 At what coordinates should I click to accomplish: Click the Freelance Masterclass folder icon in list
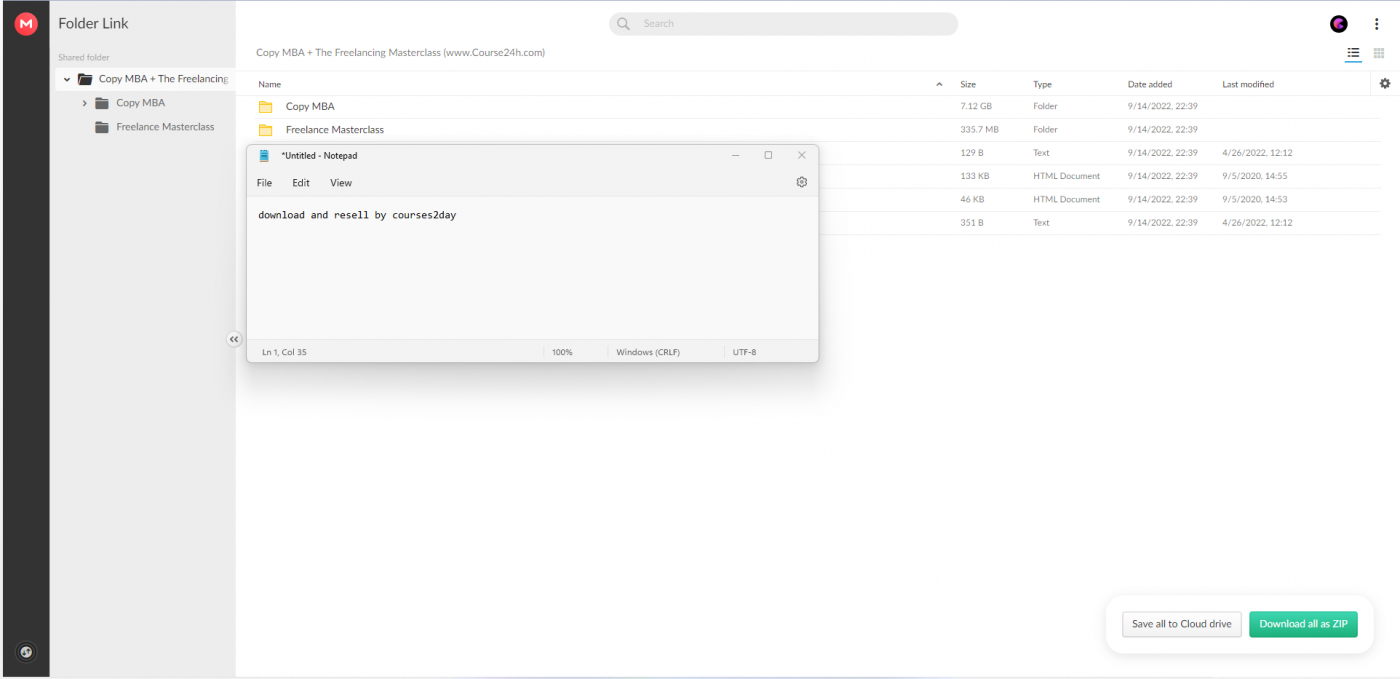click(265, 130)
